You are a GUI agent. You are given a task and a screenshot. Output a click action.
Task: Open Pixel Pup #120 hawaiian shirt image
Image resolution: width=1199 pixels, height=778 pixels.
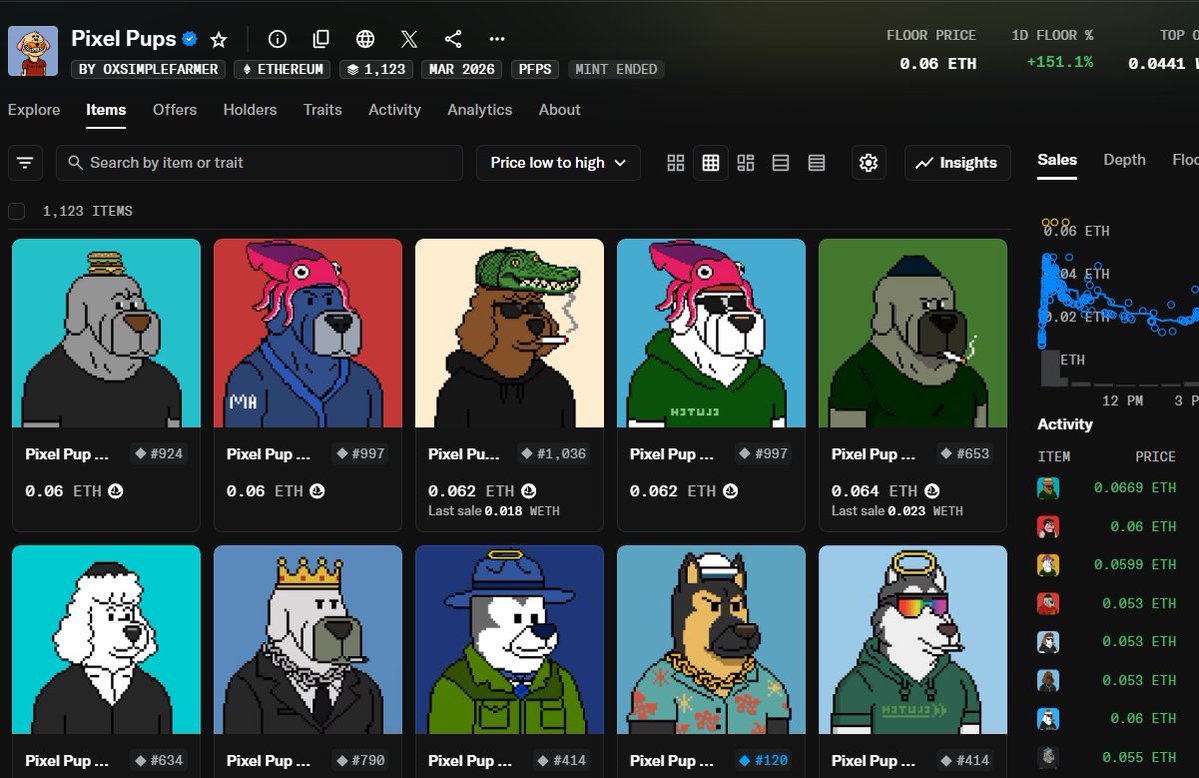711,640
